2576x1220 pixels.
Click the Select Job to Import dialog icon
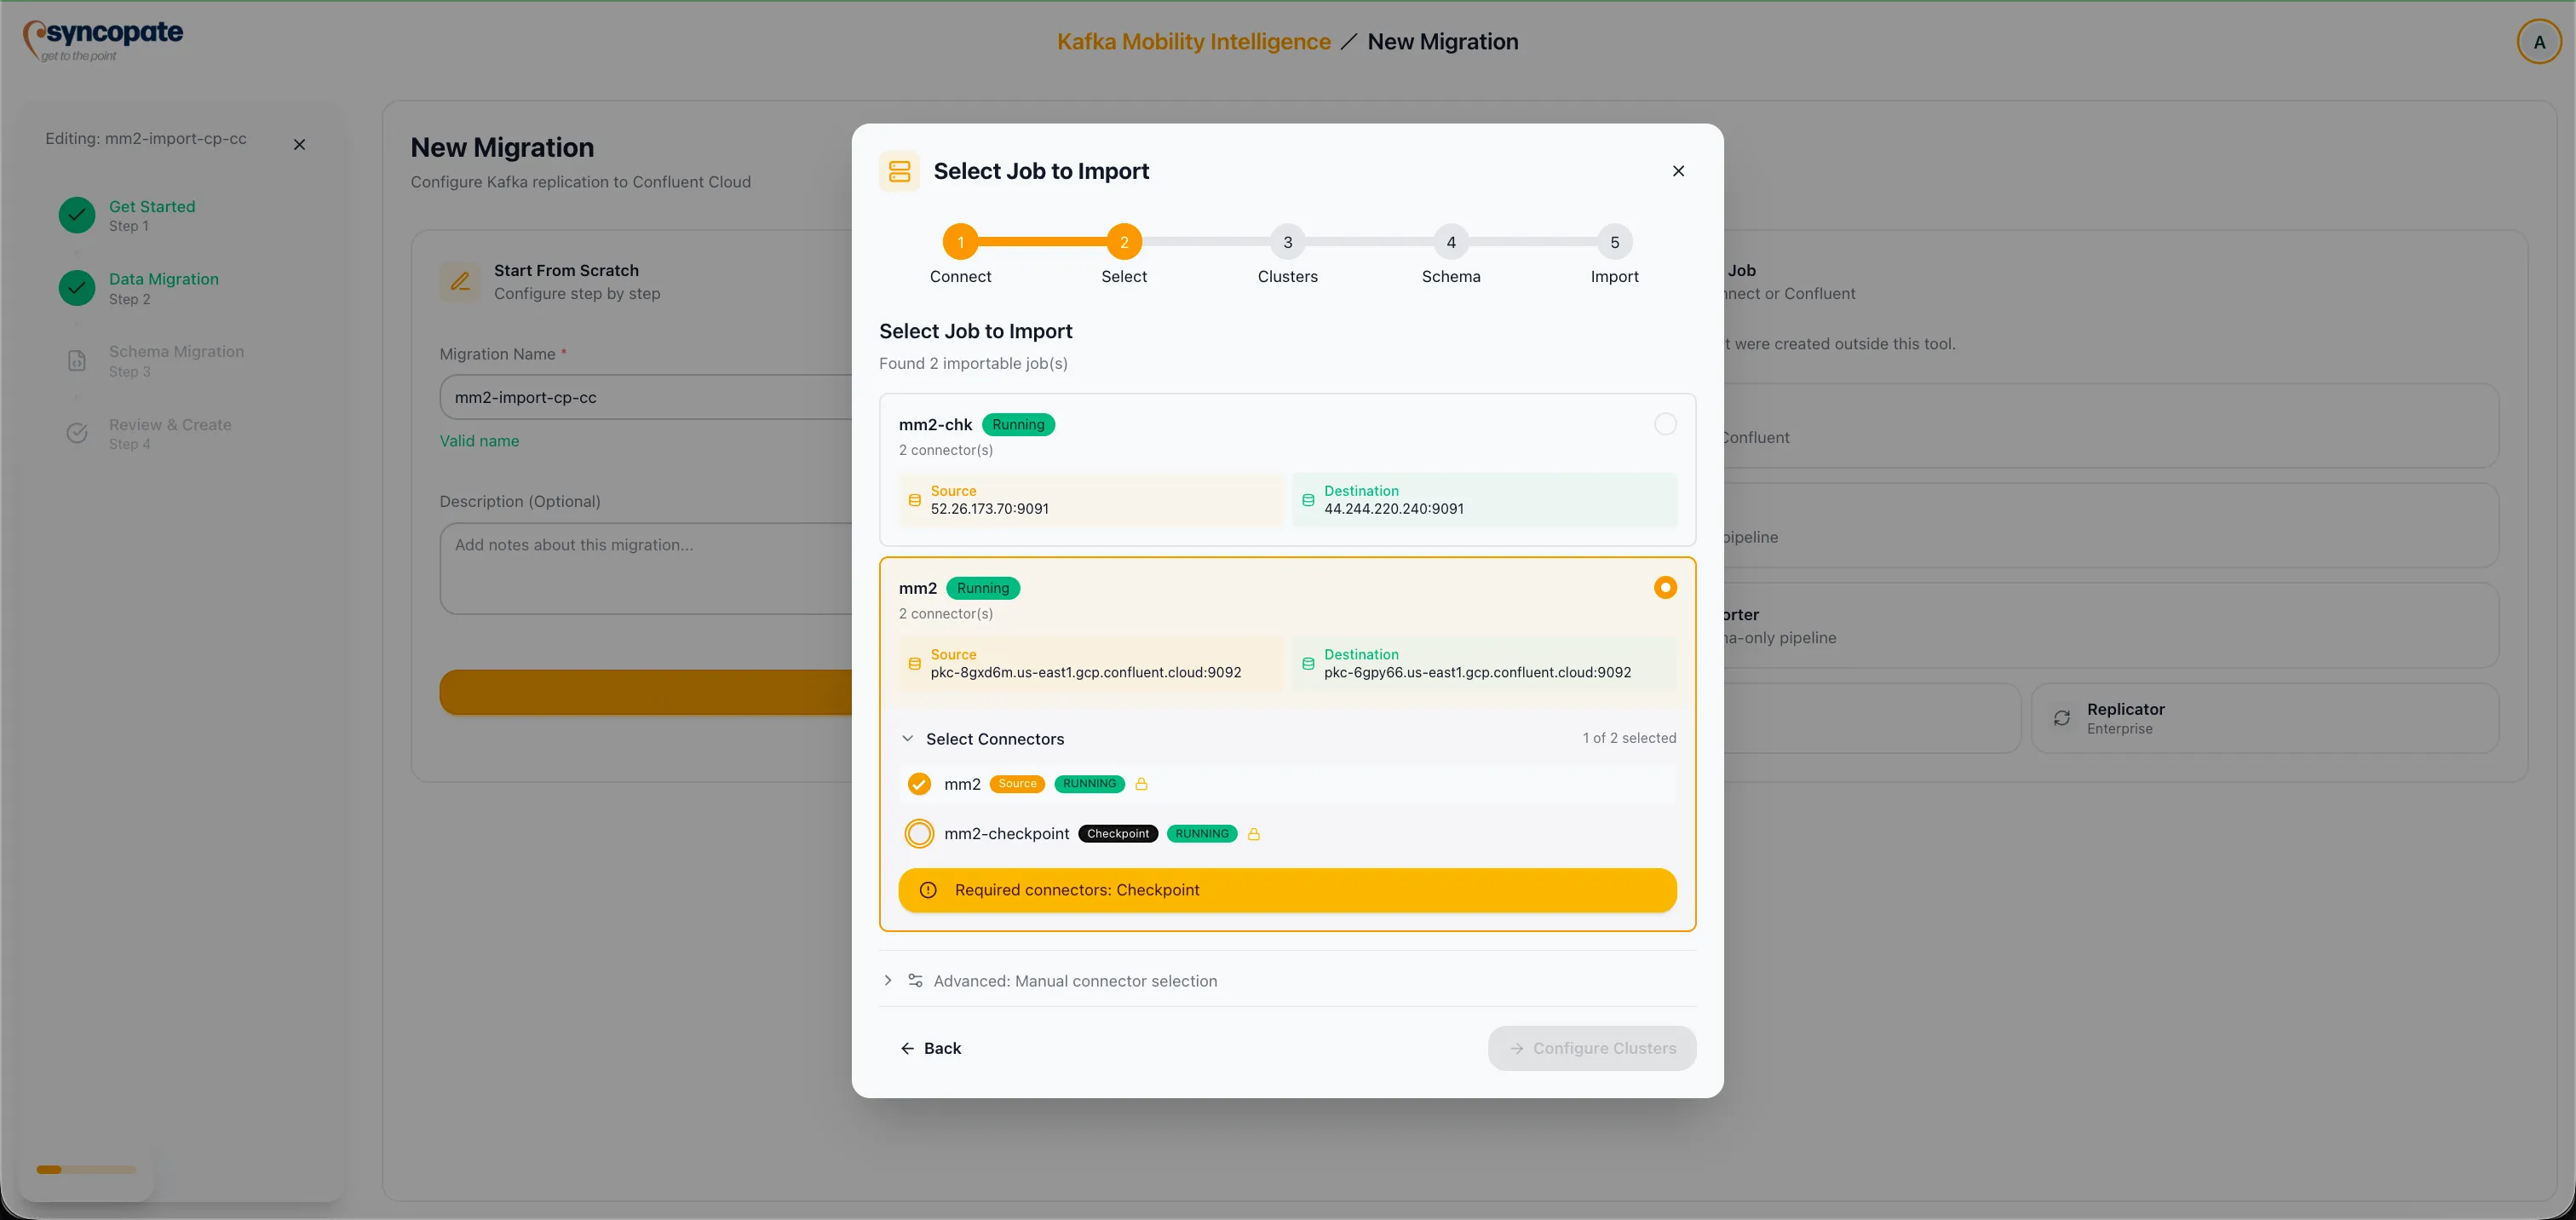coord(898,171)
